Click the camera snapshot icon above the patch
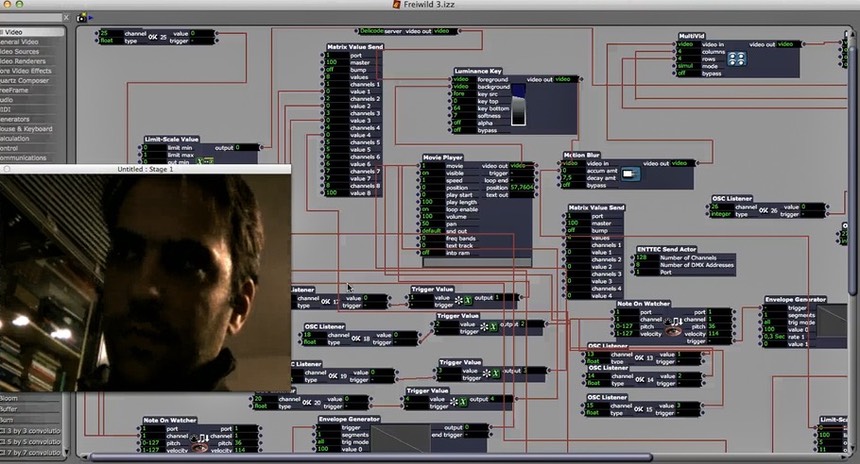This screenshot has height=464, width=860. pyautogui.click(x=80, y=17)
